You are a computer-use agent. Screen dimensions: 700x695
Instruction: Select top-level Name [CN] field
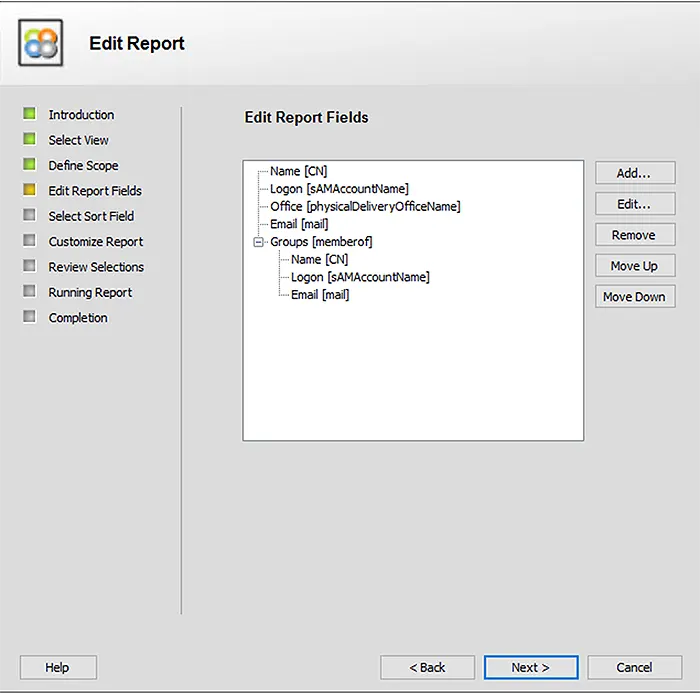point(299,171)
